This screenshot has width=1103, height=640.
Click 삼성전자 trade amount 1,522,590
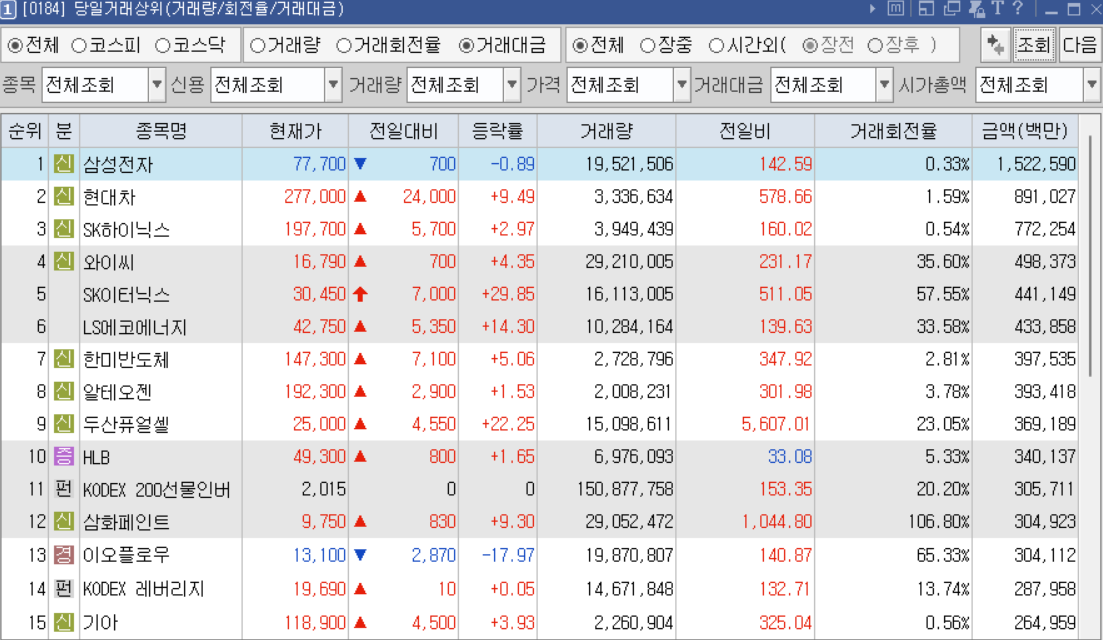pos(1036,164)
